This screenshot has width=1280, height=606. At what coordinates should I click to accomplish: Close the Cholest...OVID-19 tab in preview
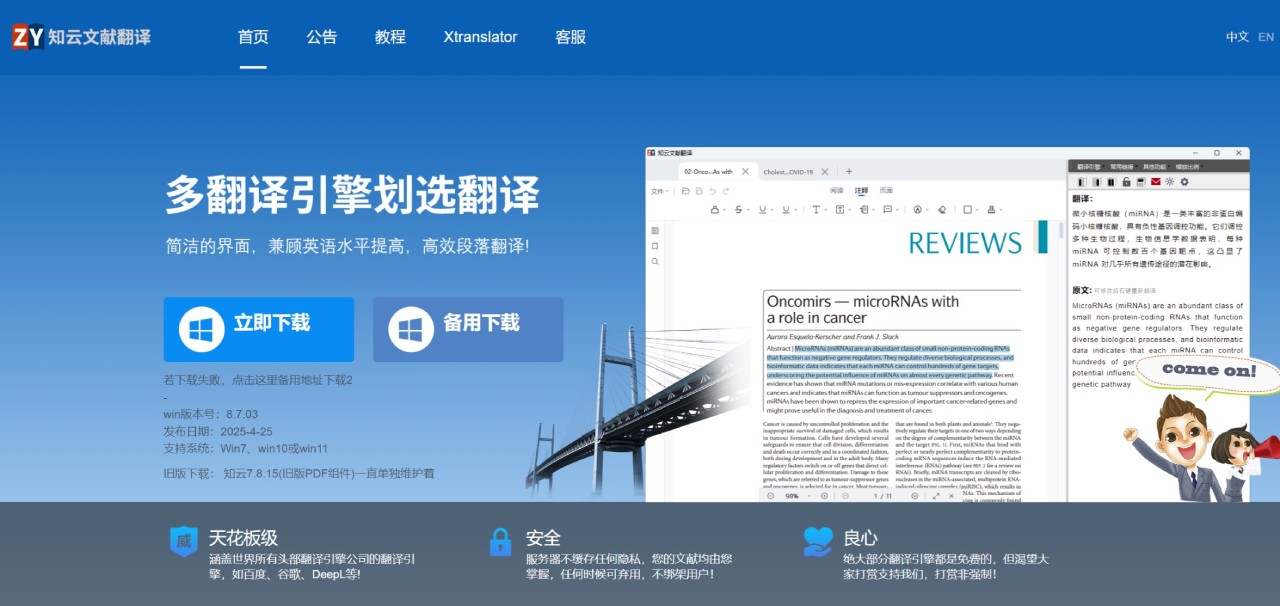point(825,171)
